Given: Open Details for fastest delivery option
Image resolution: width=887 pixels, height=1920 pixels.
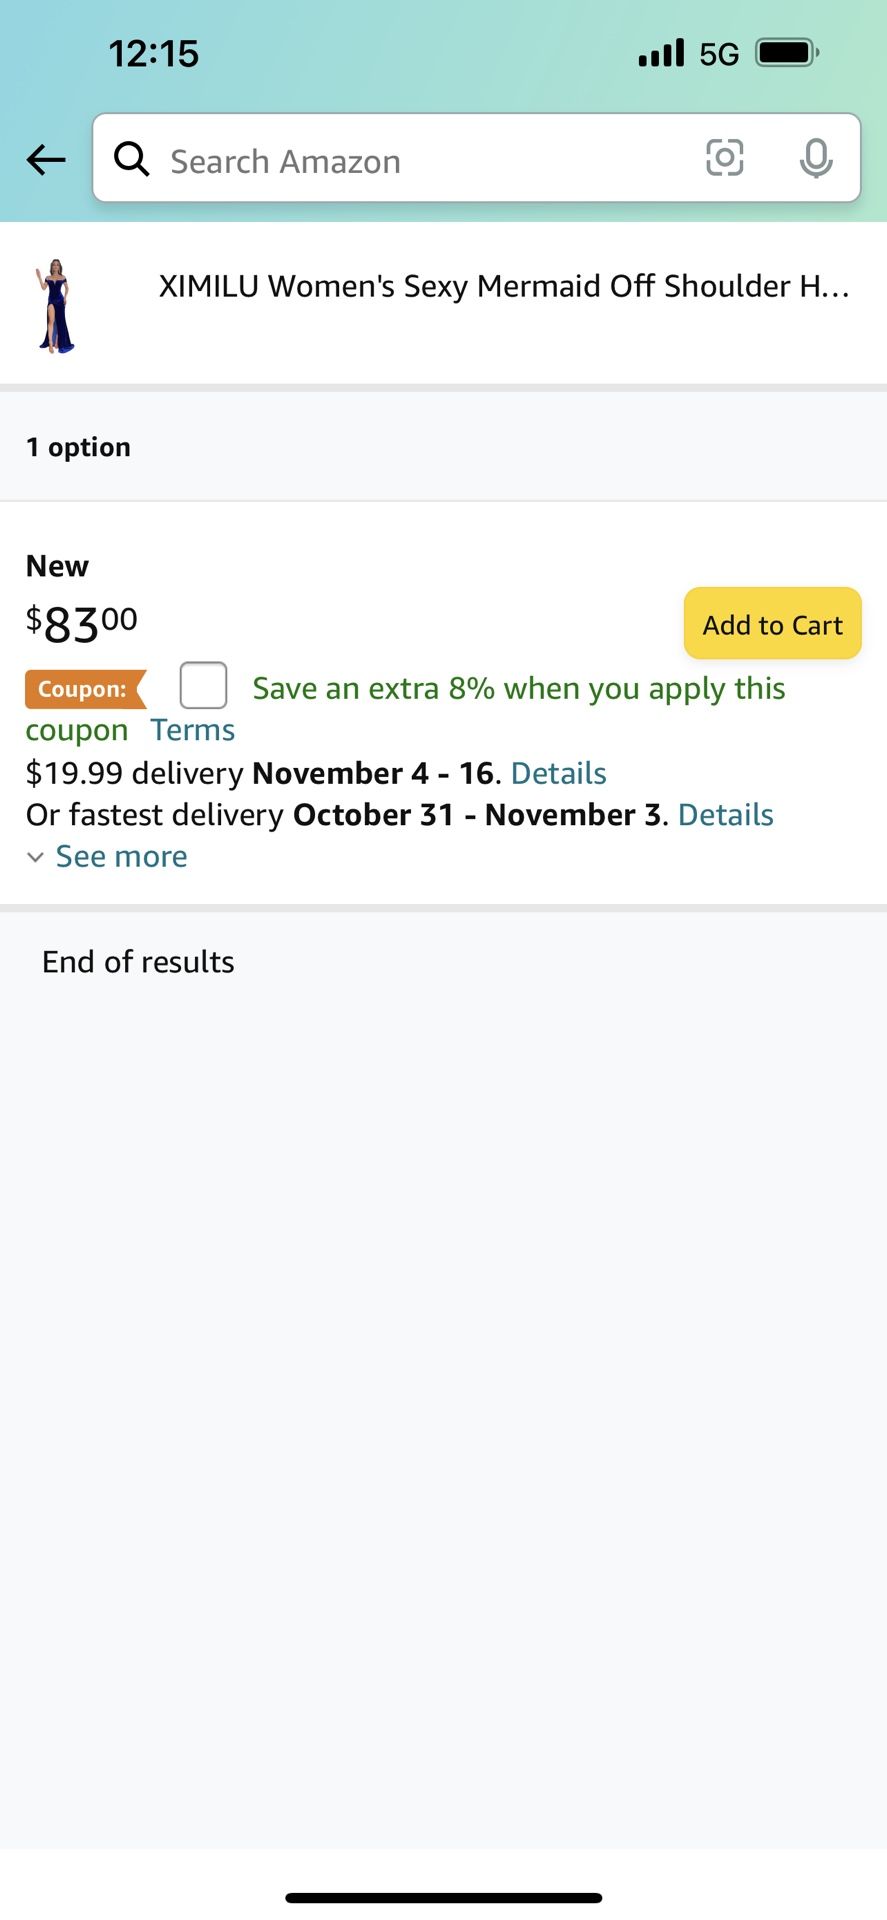Looking at the screenshot, I should (x=725, y=815).
